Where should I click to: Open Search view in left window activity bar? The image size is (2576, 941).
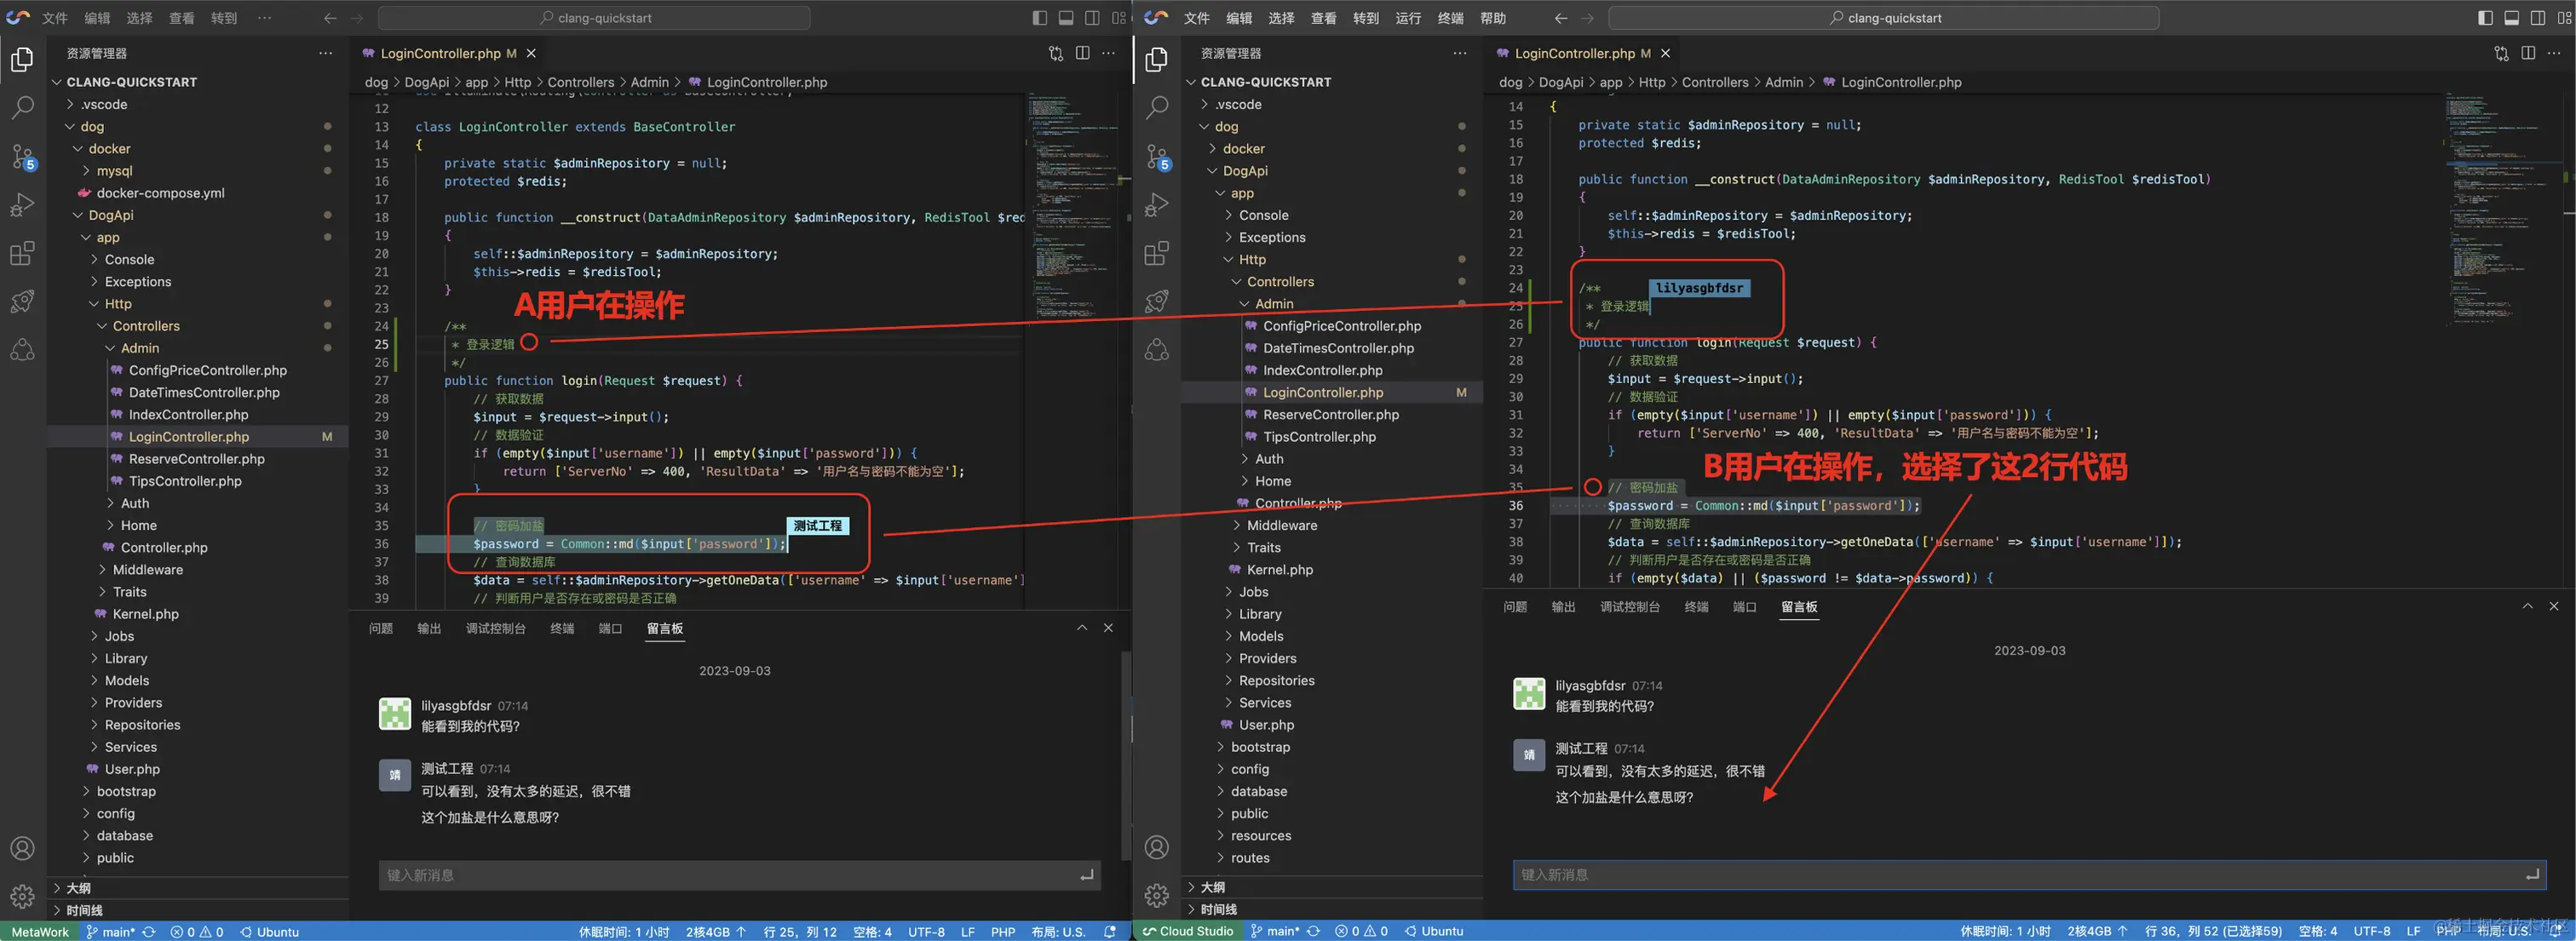click(22, 107)
